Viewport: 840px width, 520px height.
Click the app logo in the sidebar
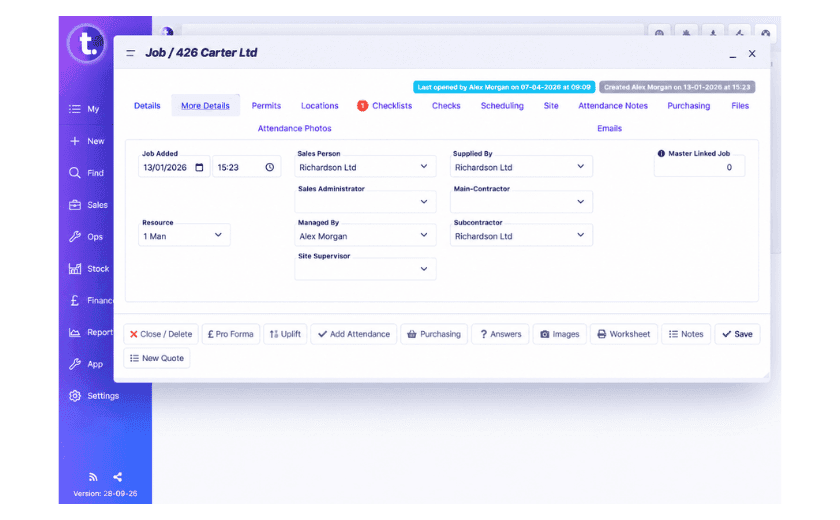click(x=86, y=43)
